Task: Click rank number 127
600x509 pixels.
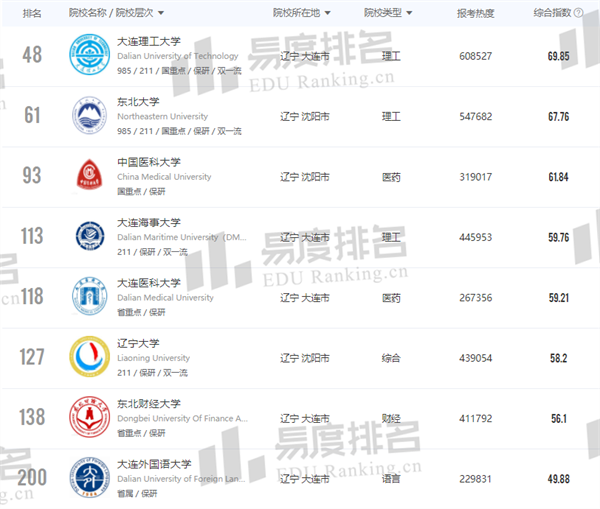Action: click(x=32, y=357)
